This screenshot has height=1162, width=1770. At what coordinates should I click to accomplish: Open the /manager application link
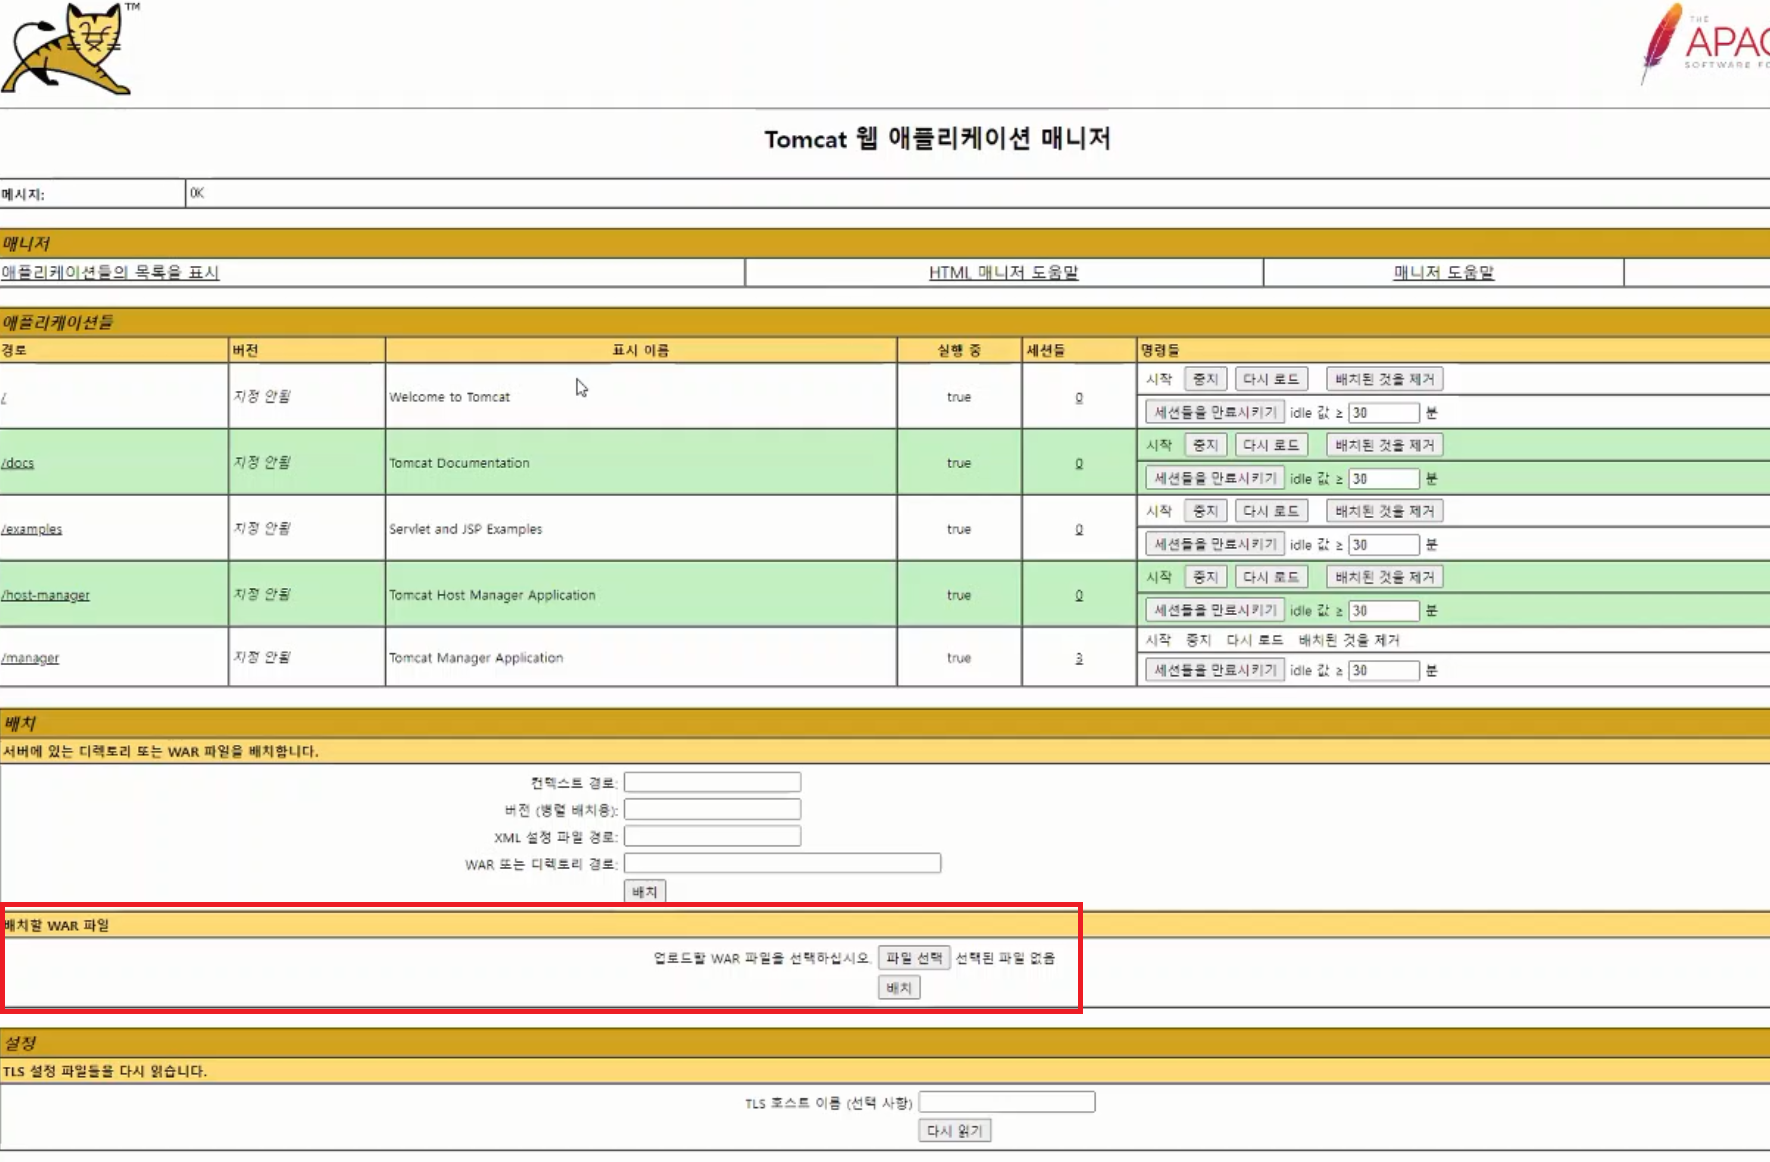[30, 658]
